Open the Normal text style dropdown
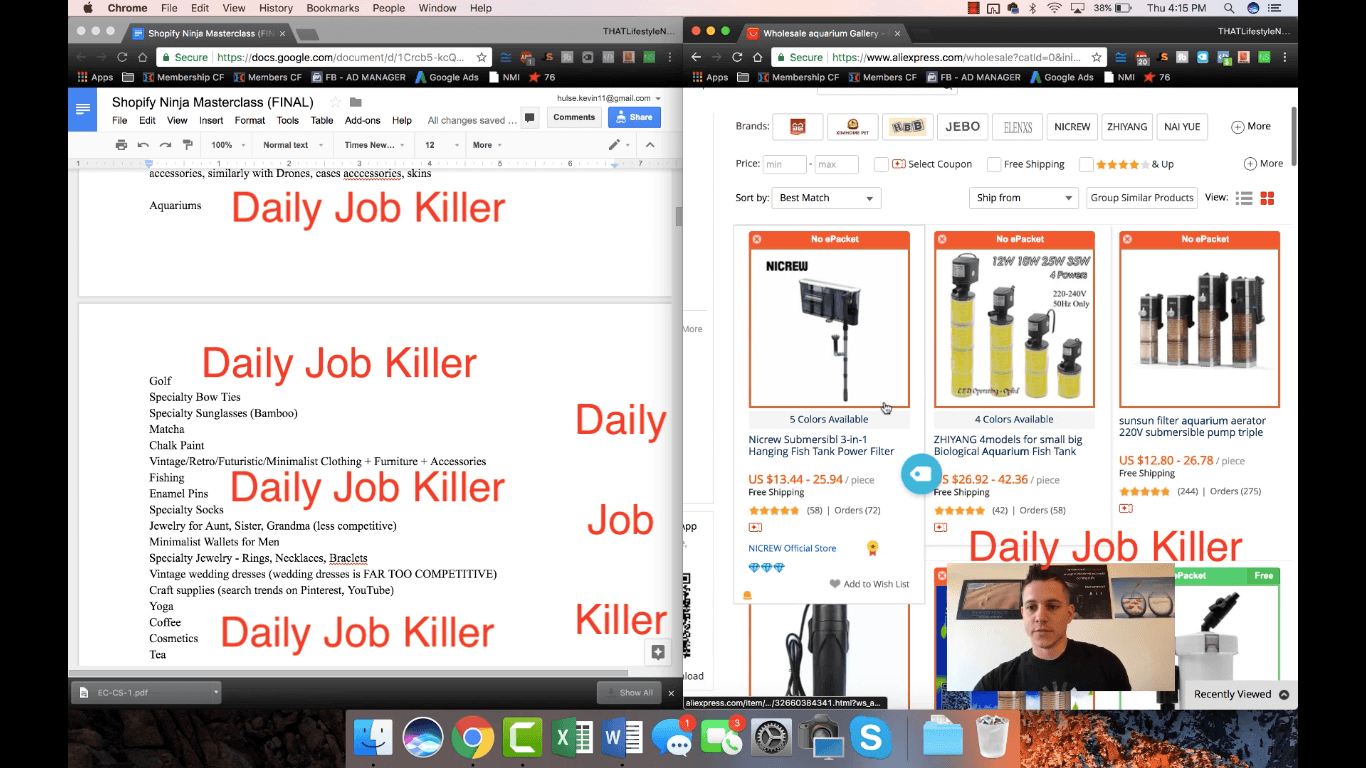The width and height of the screenshot is (1366, 768). [291, 145]
